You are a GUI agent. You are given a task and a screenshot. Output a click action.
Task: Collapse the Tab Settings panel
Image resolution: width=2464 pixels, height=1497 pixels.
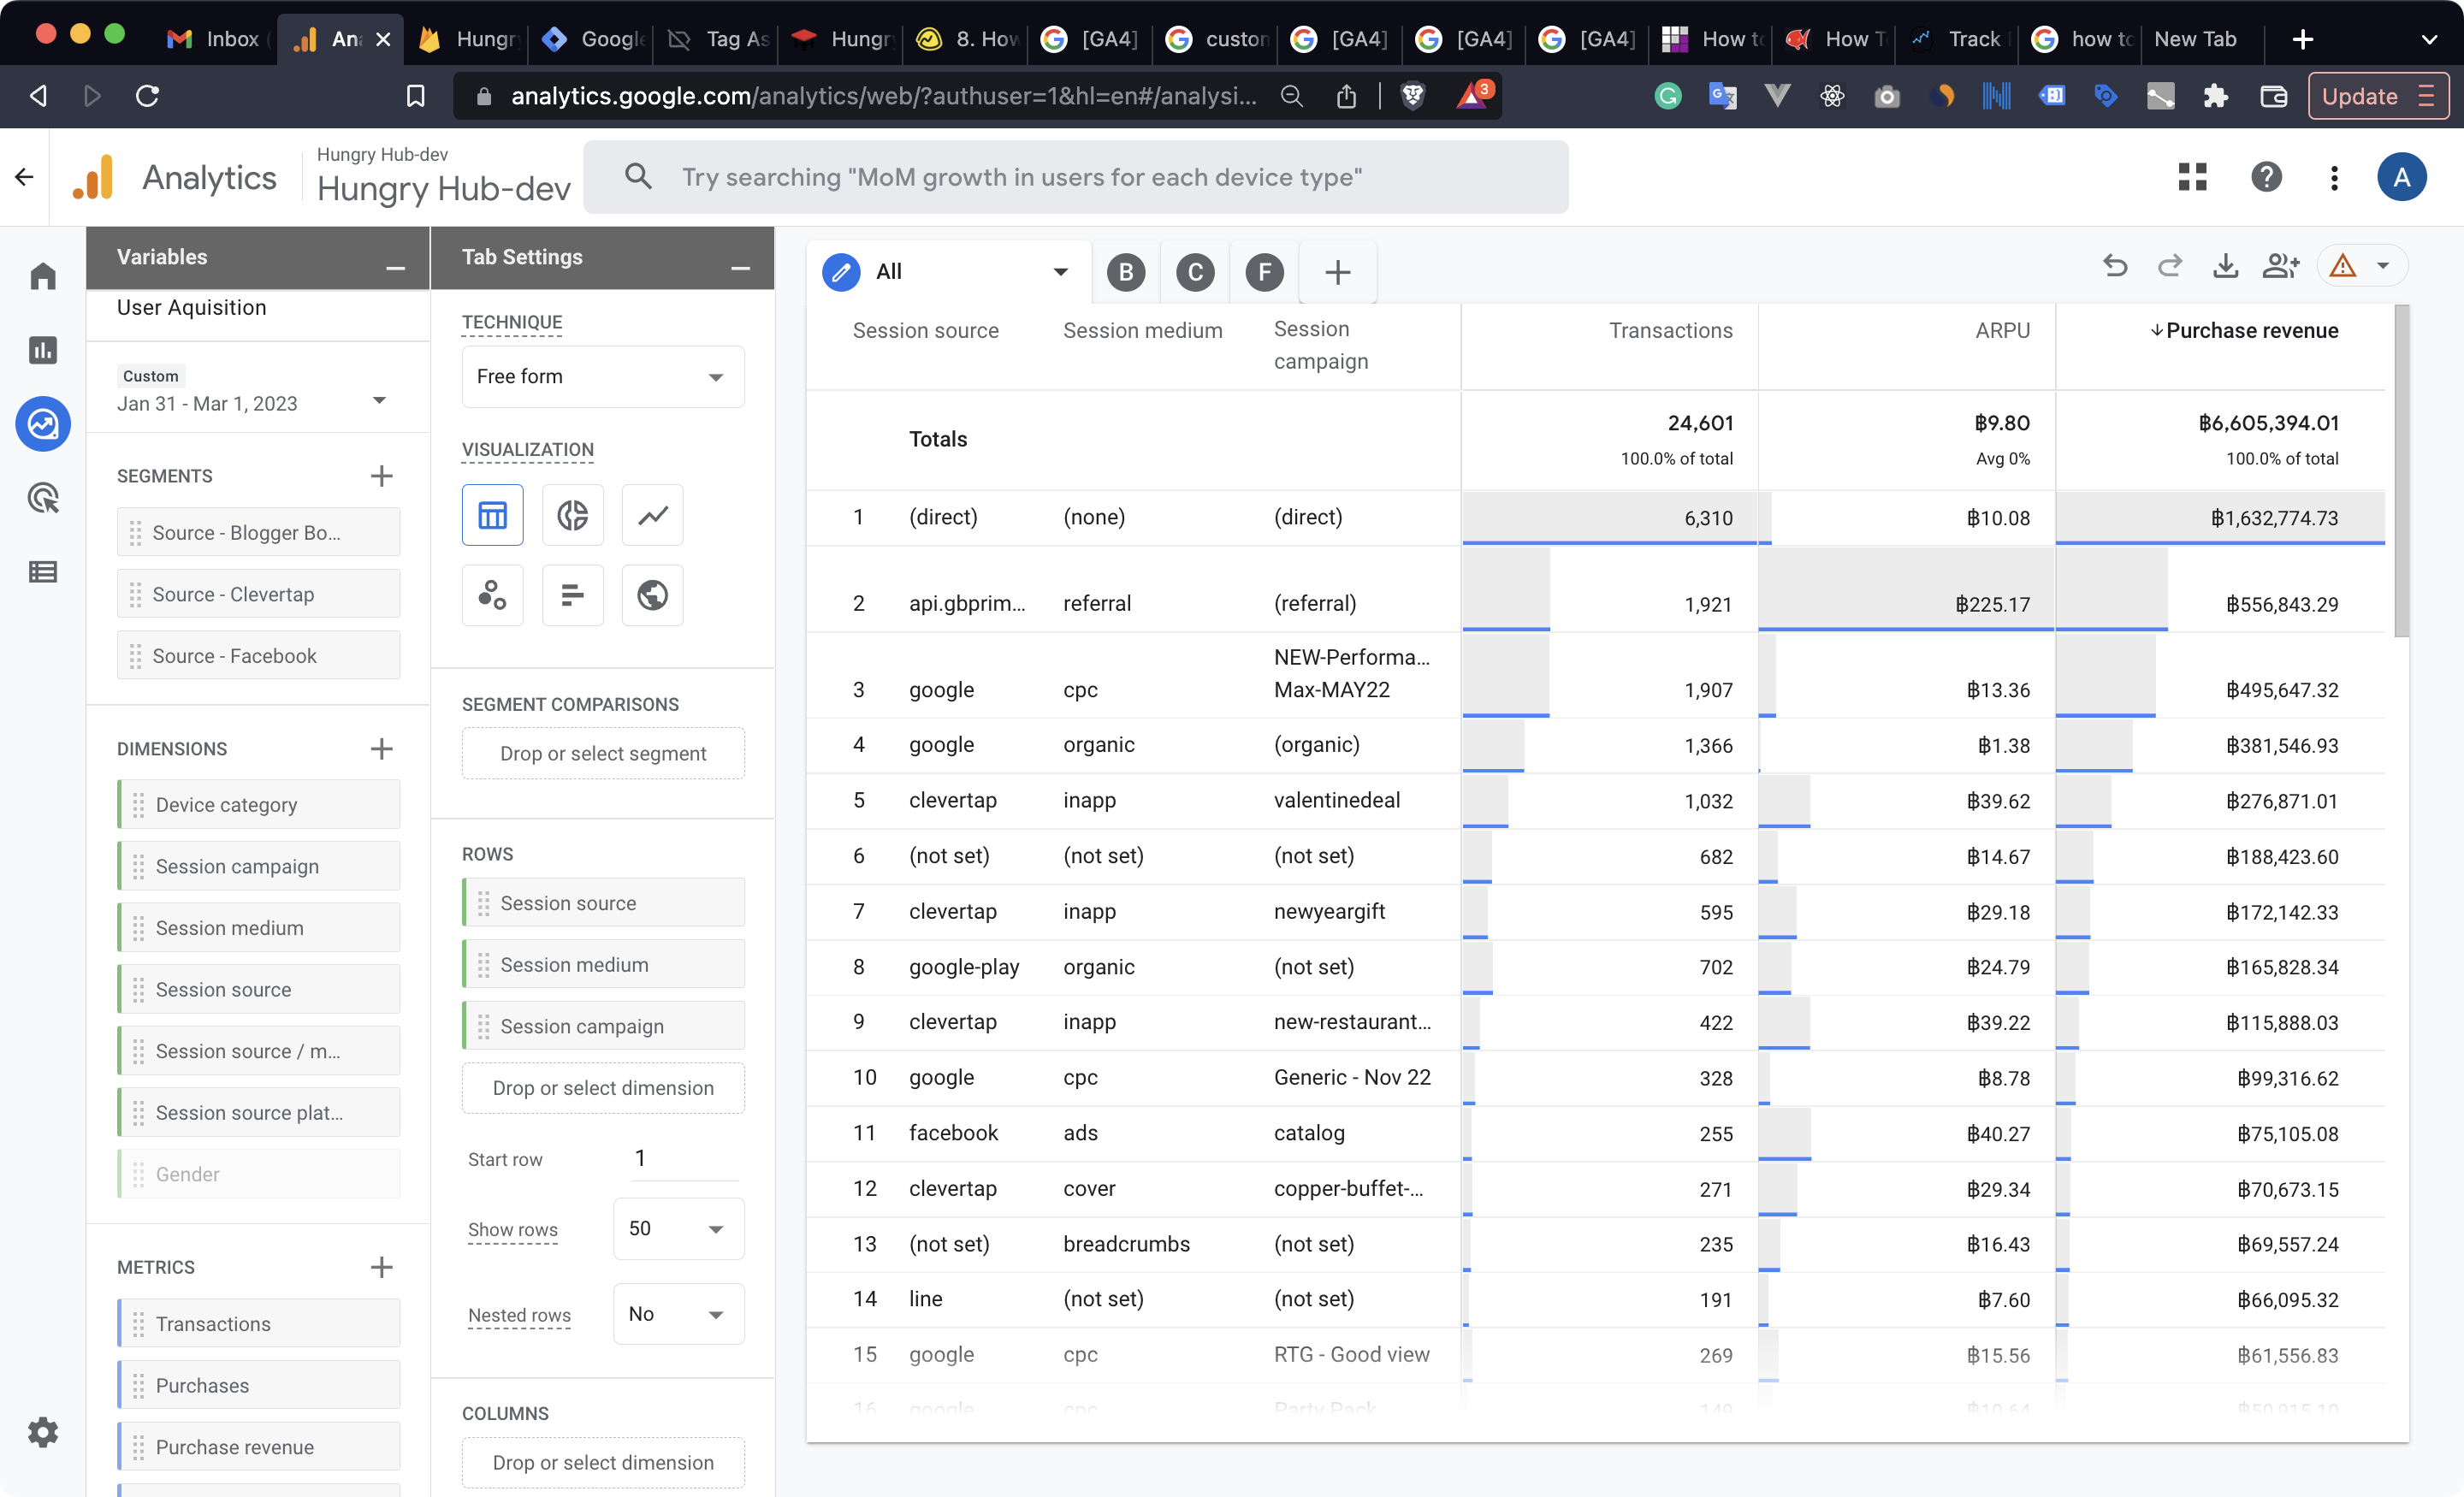tap(740, 268)
